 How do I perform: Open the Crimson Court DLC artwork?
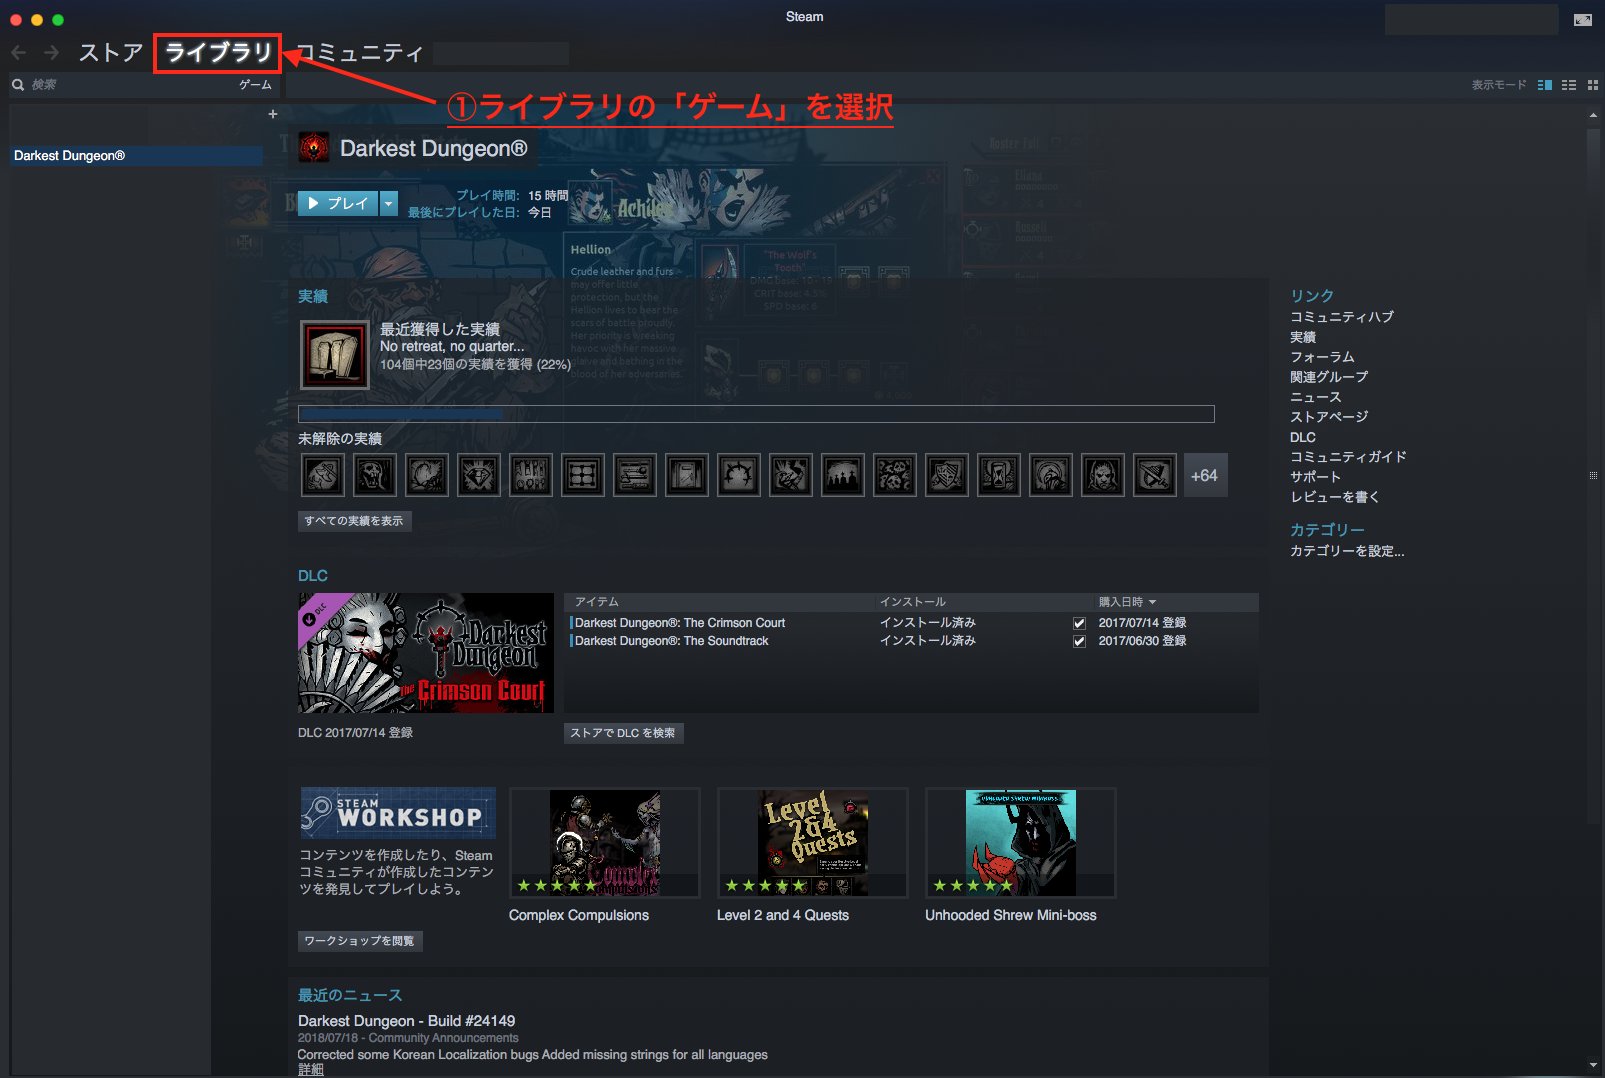[x=426, y=653]
